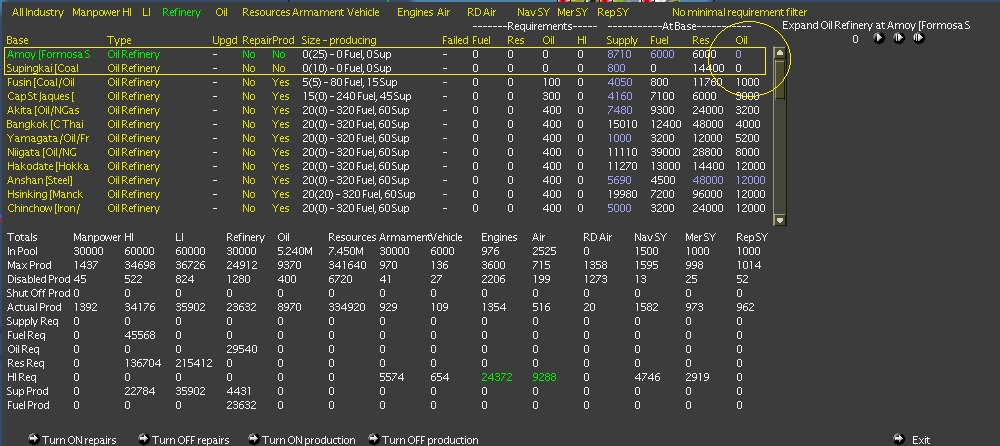Image resolution: width=1000 pixels, height=446 pixels.
Task: Click green HI Req value 9288
Action: 545,378
